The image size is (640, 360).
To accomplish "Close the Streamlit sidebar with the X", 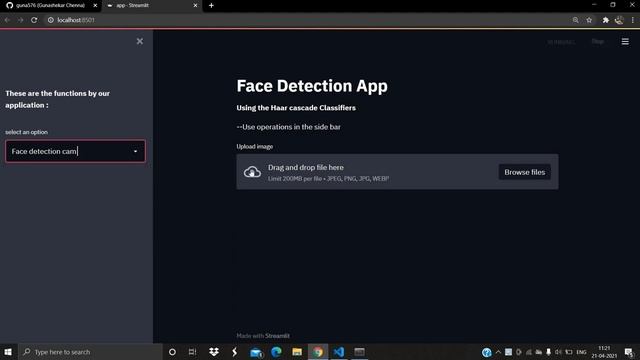I will pyautogui.click(x=140, y=41).
